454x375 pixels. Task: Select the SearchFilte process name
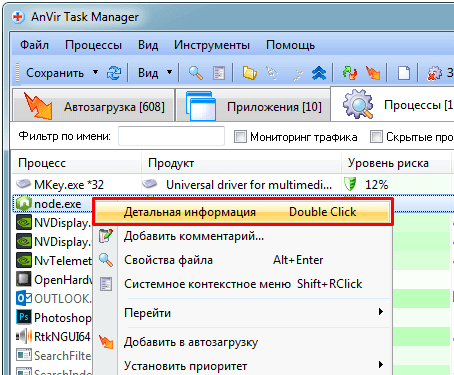point(63,356)
